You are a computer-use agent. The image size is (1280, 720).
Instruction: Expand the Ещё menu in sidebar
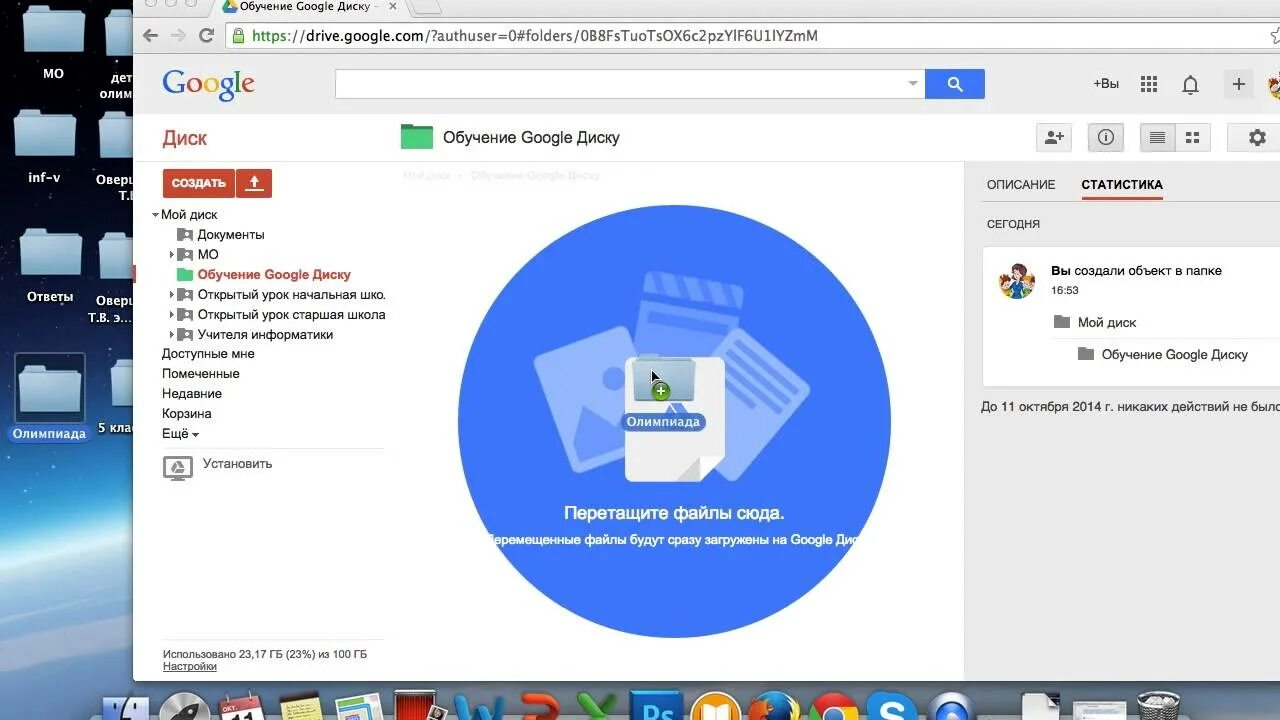(180, 434)
